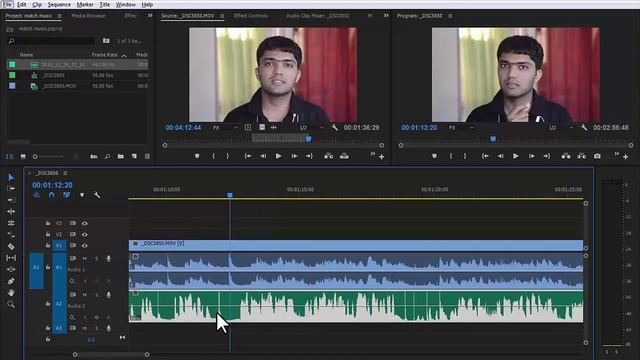Toggle lock on V1 track

(x=48, y=245)
